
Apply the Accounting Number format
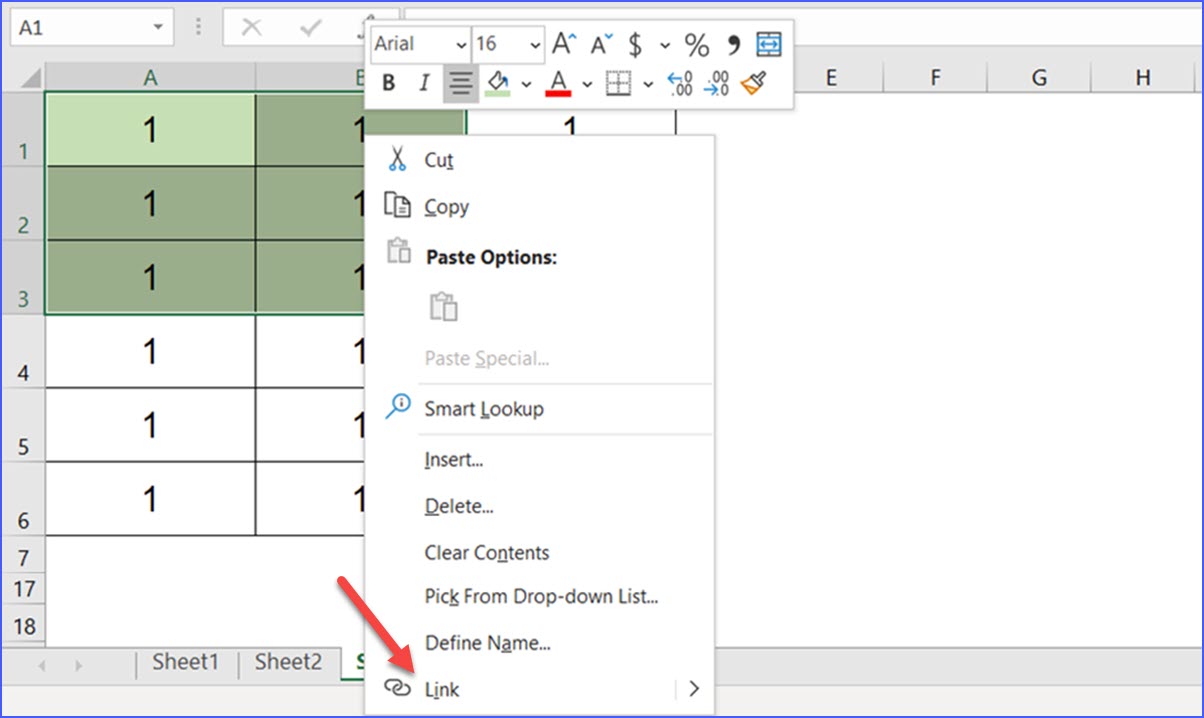click(636, 44)
